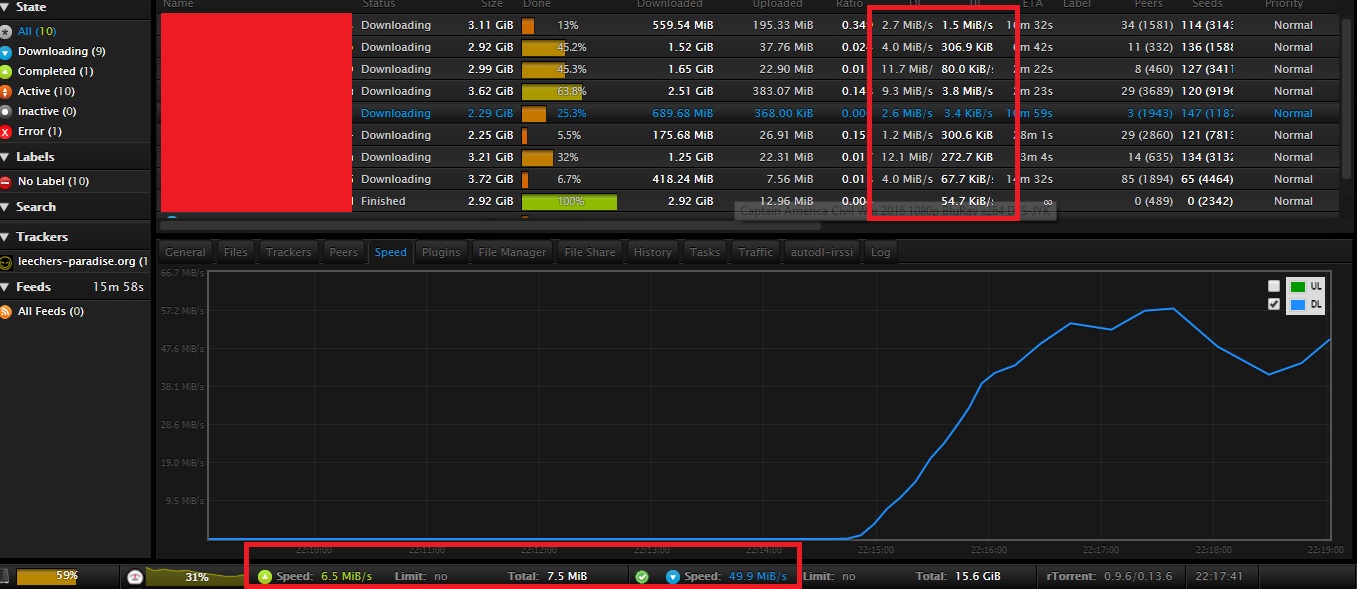This screenshot has height=589, width=1357.
Task: Click the upload Speed 6.5 MiB/s readout
Action: (323, 576)
